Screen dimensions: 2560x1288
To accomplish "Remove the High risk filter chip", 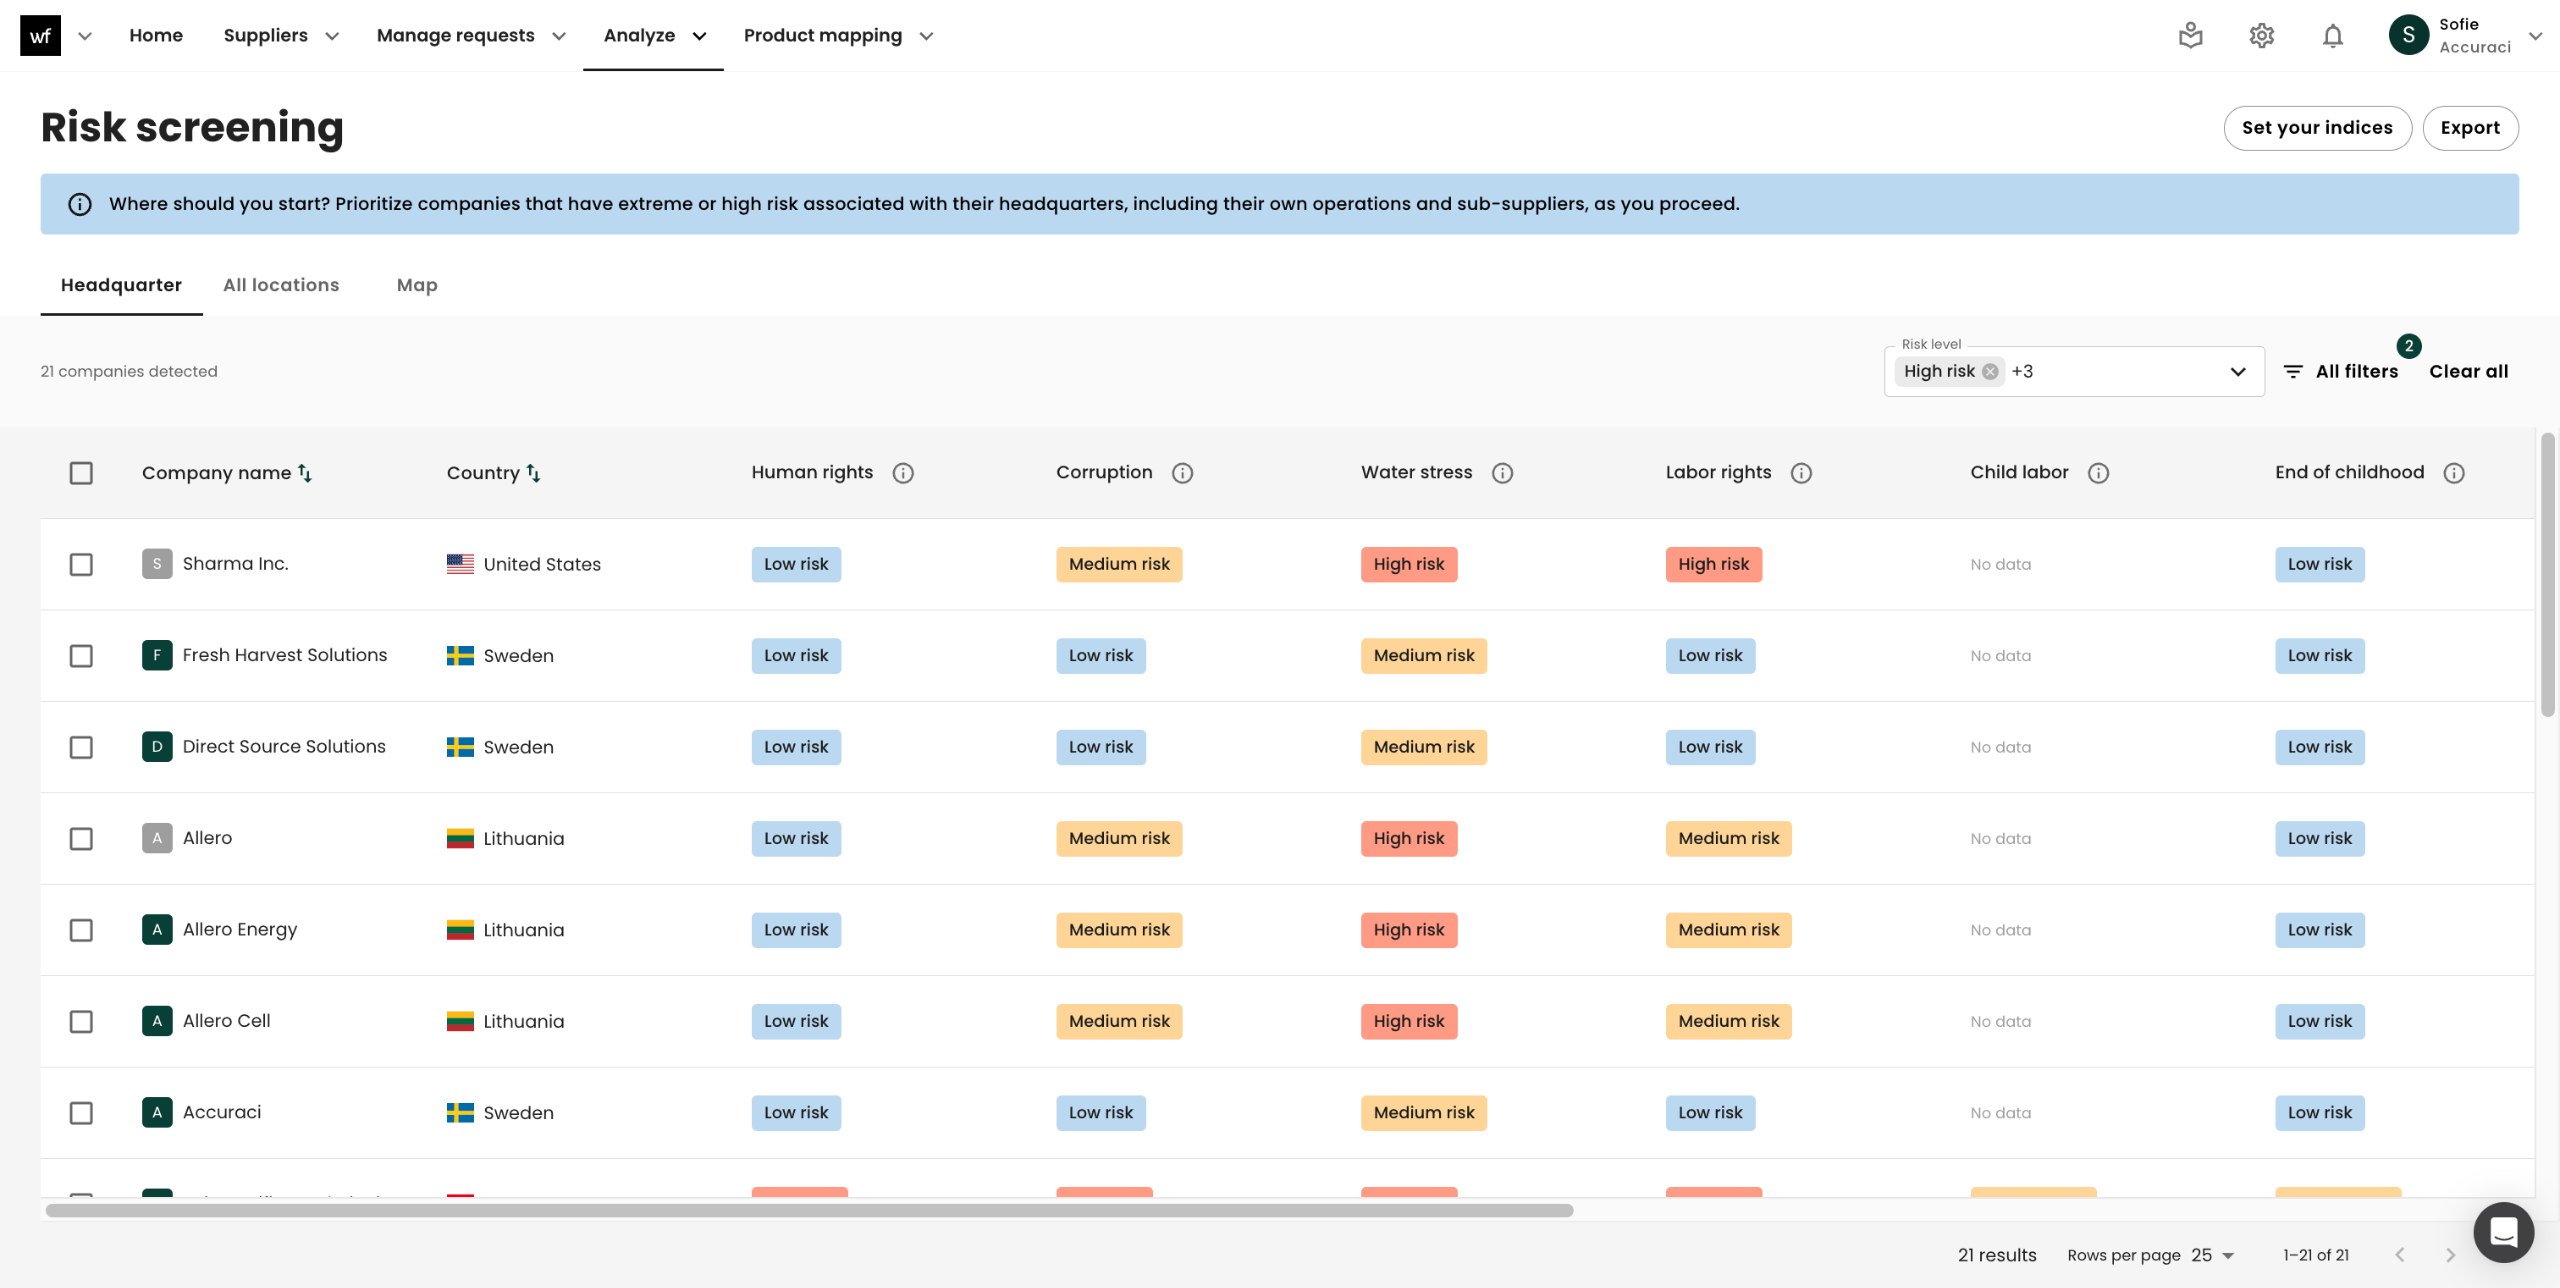I will (1990, 372).
